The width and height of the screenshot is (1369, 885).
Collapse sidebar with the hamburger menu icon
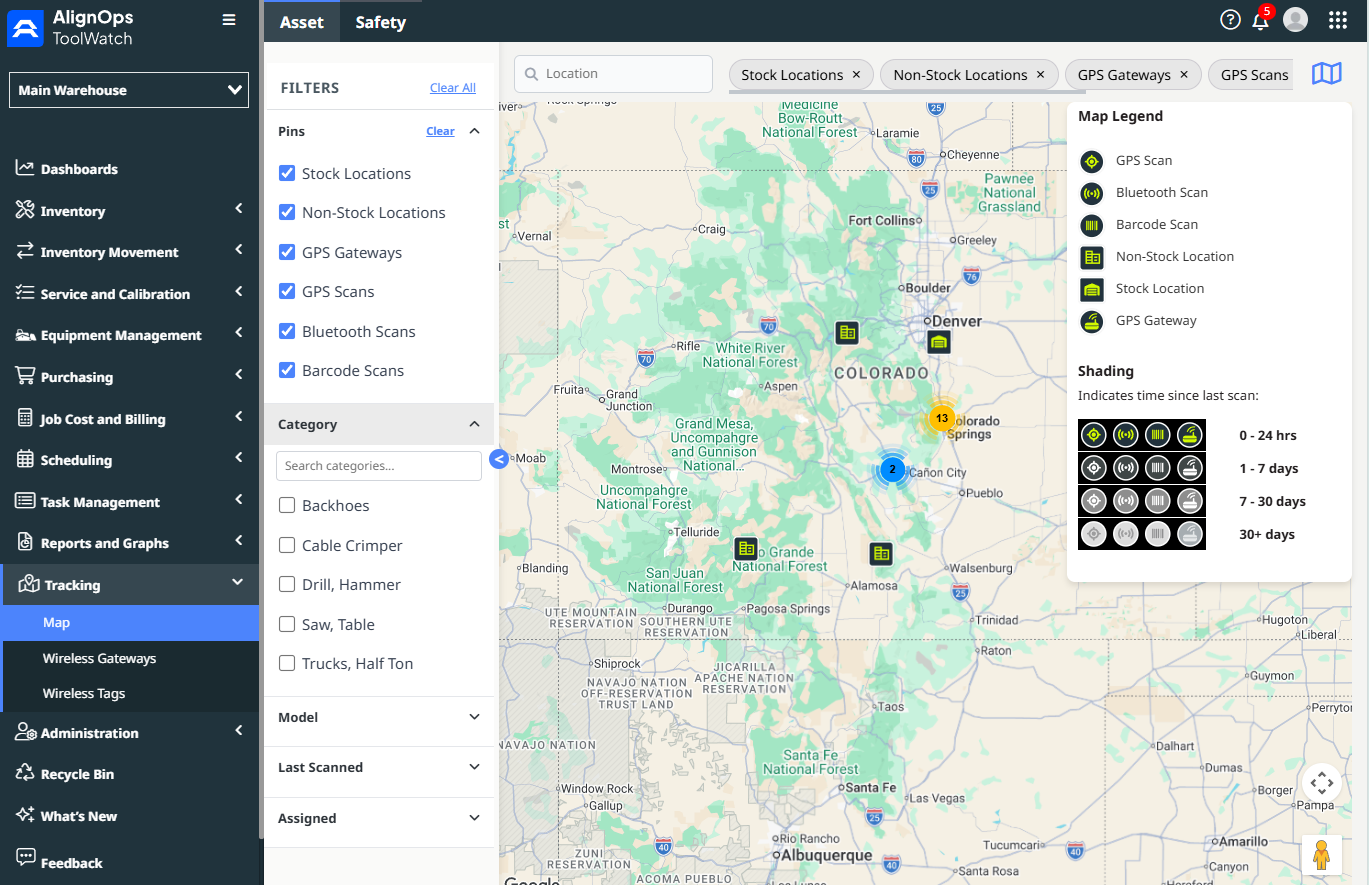tap(229, 20)
